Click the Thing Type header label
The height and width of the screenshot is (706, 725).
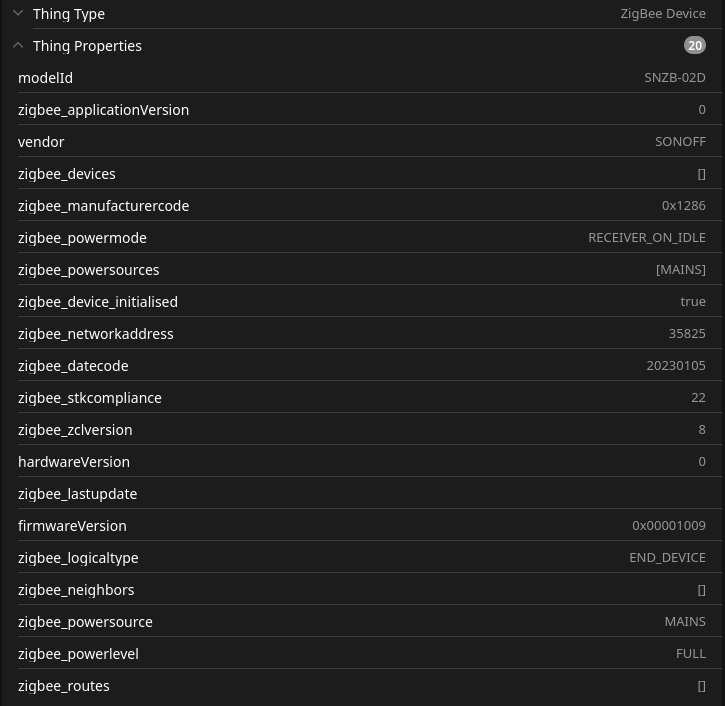pos(69,14)
